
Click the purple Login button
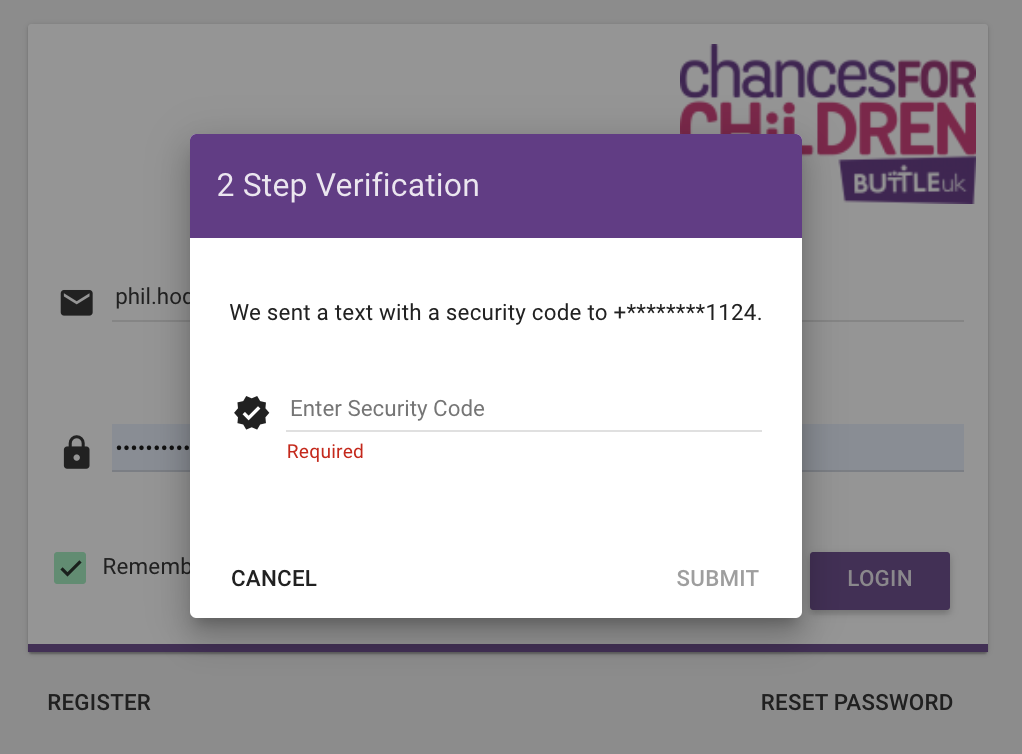[x=879, y=579]
